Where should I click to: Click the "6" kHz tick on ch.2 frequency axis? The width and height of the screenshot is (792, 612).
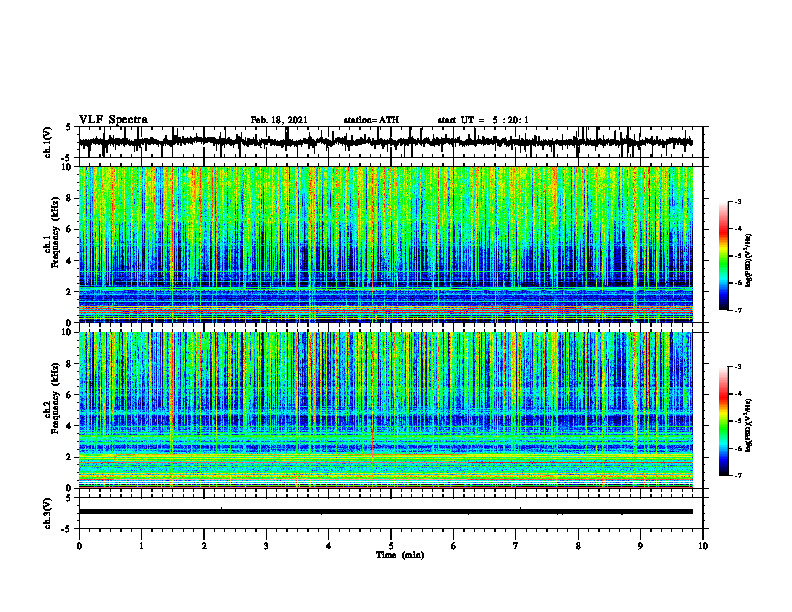coord(70,395)
